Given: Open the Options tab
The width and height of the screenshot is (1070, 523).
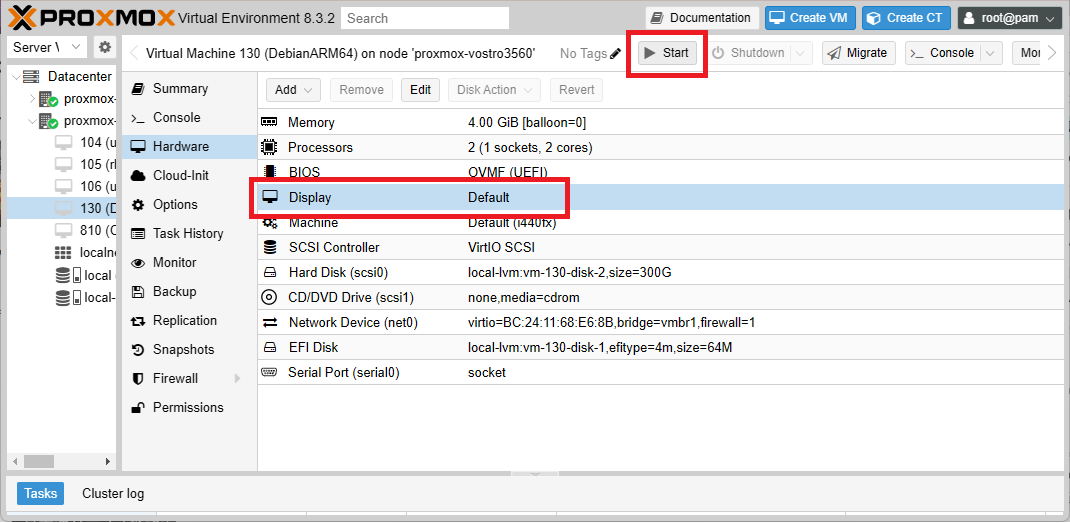Looking at the screenshot, I should pyautogui.click(x=189, y=204).
